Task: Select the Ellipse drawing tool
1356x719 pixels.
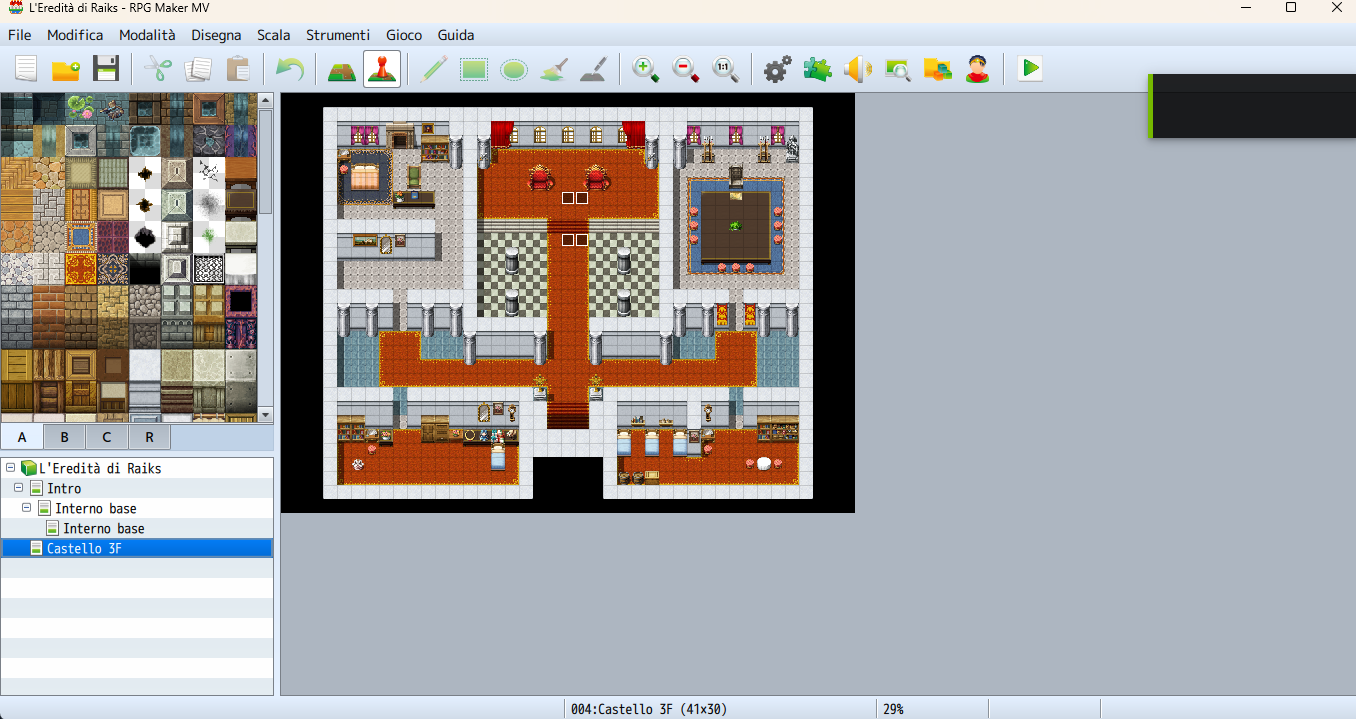Action: [514, 69]
